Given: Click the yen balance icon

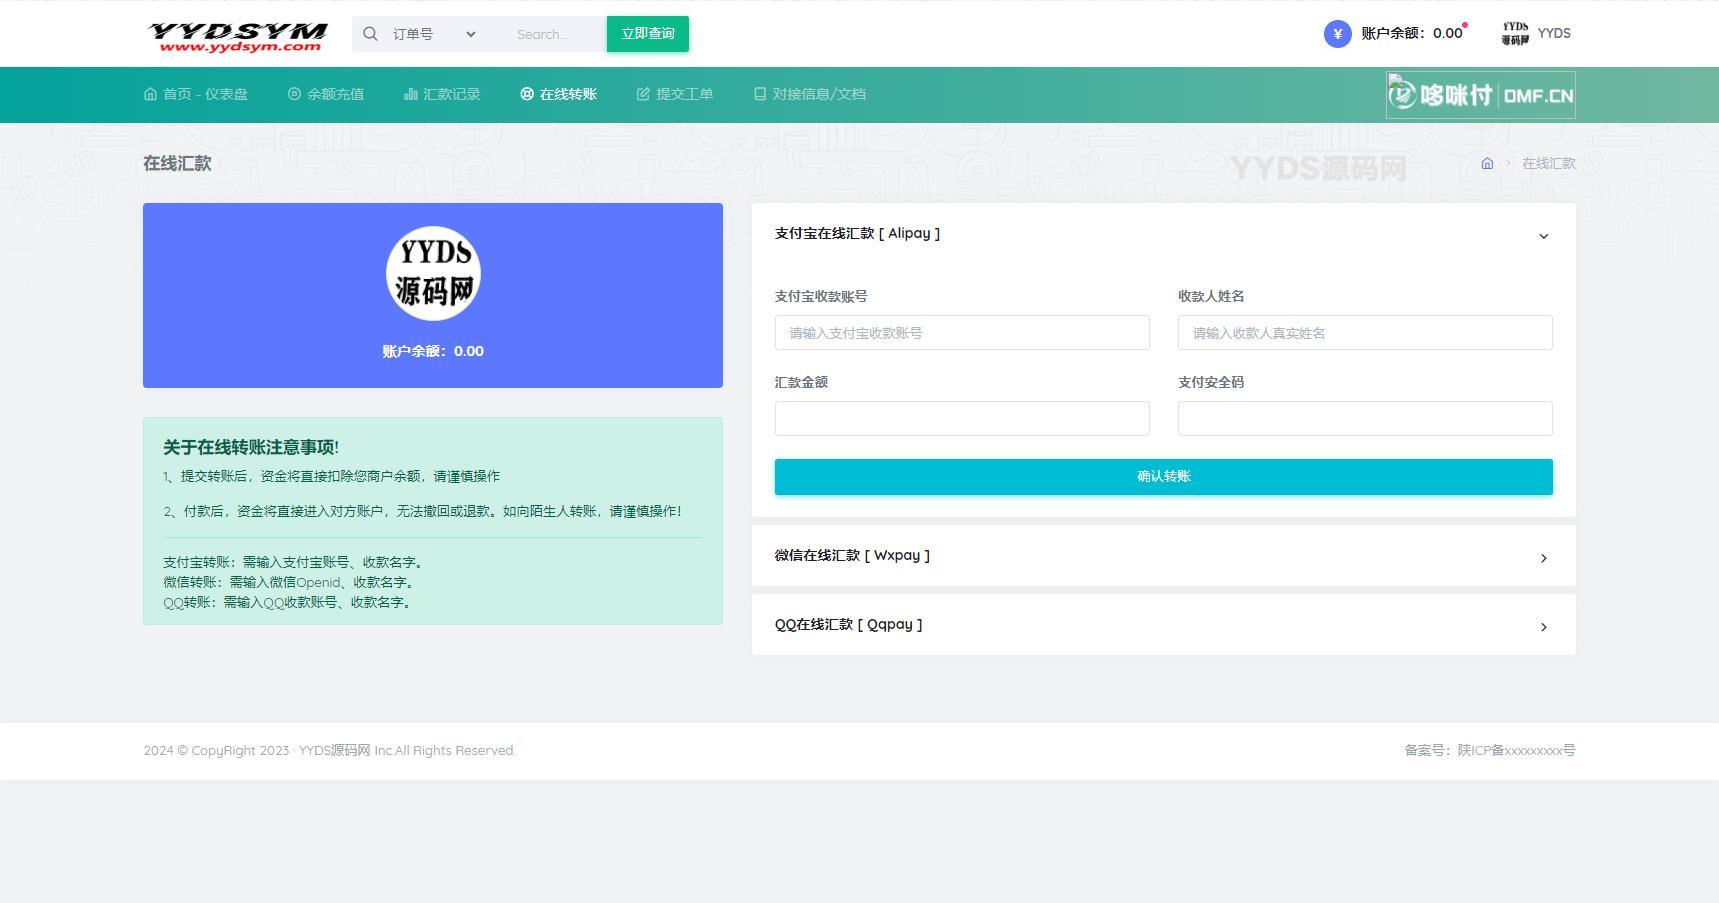Looking at the screenshot, I should click(x=1337, y=34).
